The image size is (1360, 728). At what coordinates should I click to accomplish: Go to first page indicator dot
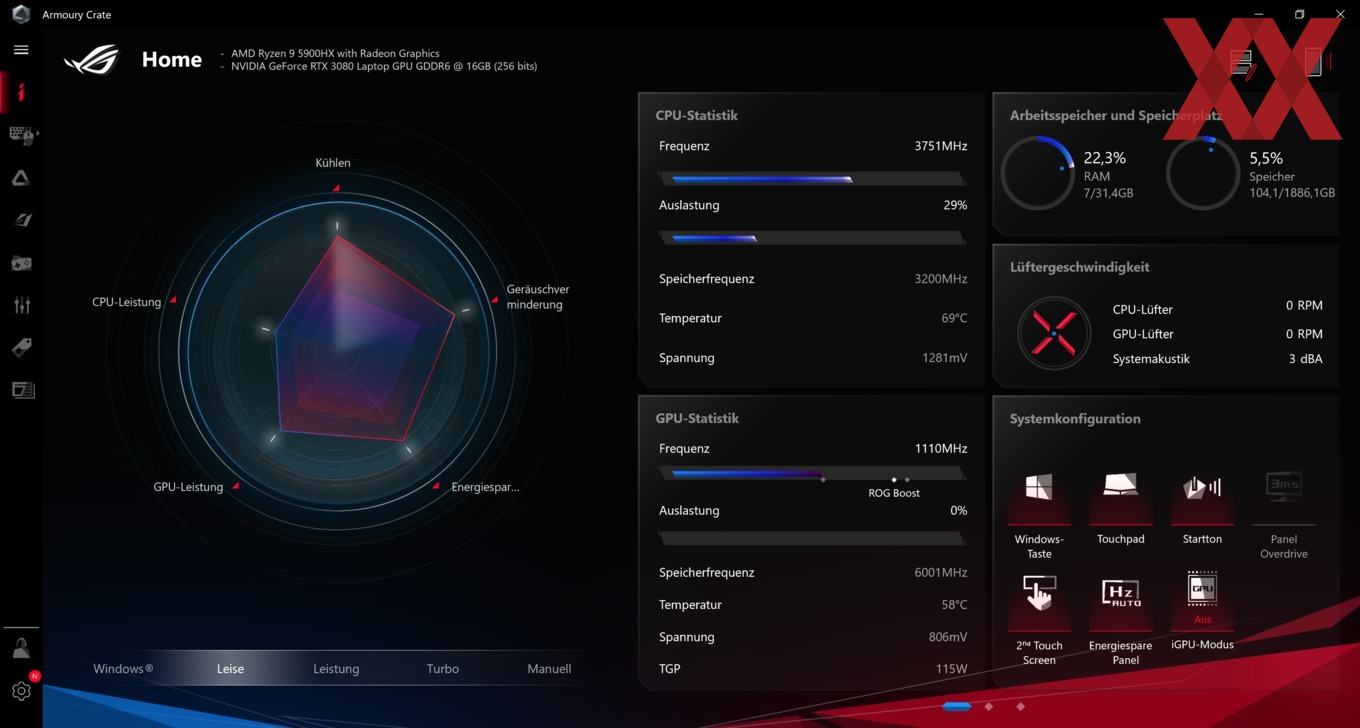957,706
